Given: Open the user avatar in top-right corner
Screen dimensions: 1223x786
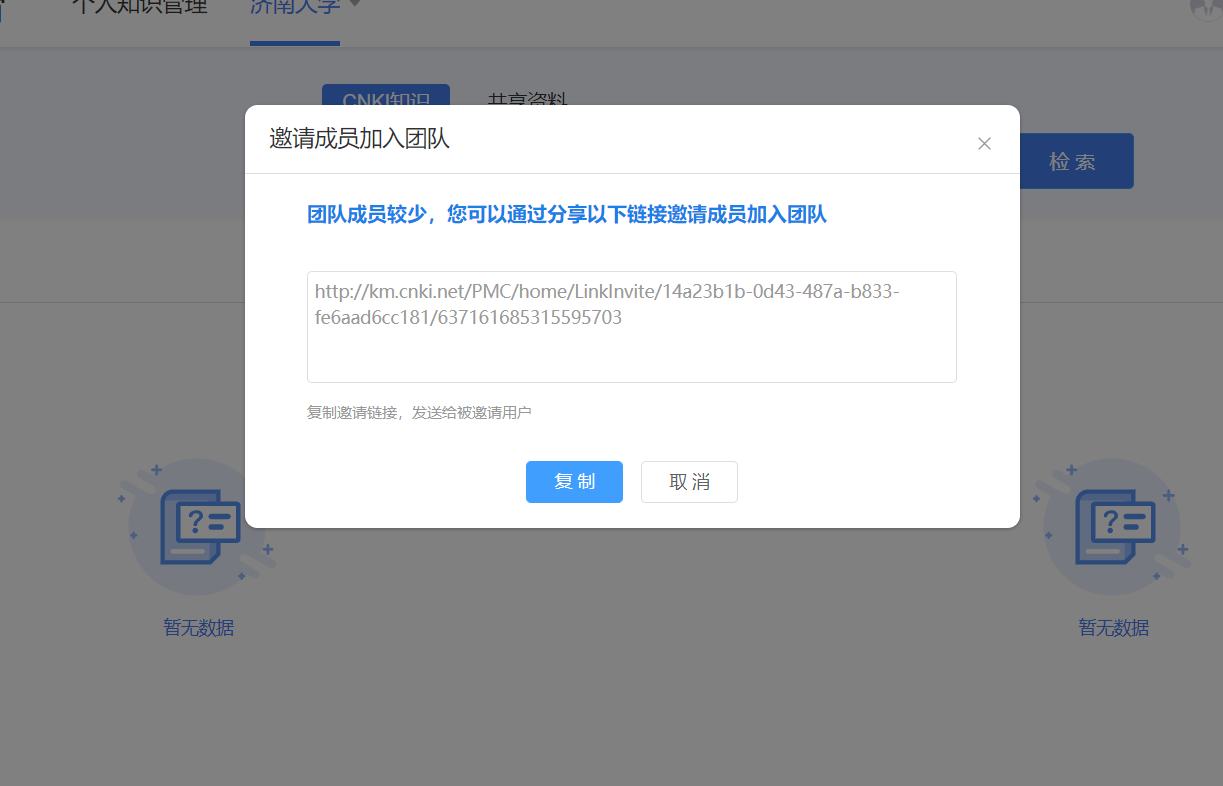Looking at the screenshot, I should click(1207, 8).
